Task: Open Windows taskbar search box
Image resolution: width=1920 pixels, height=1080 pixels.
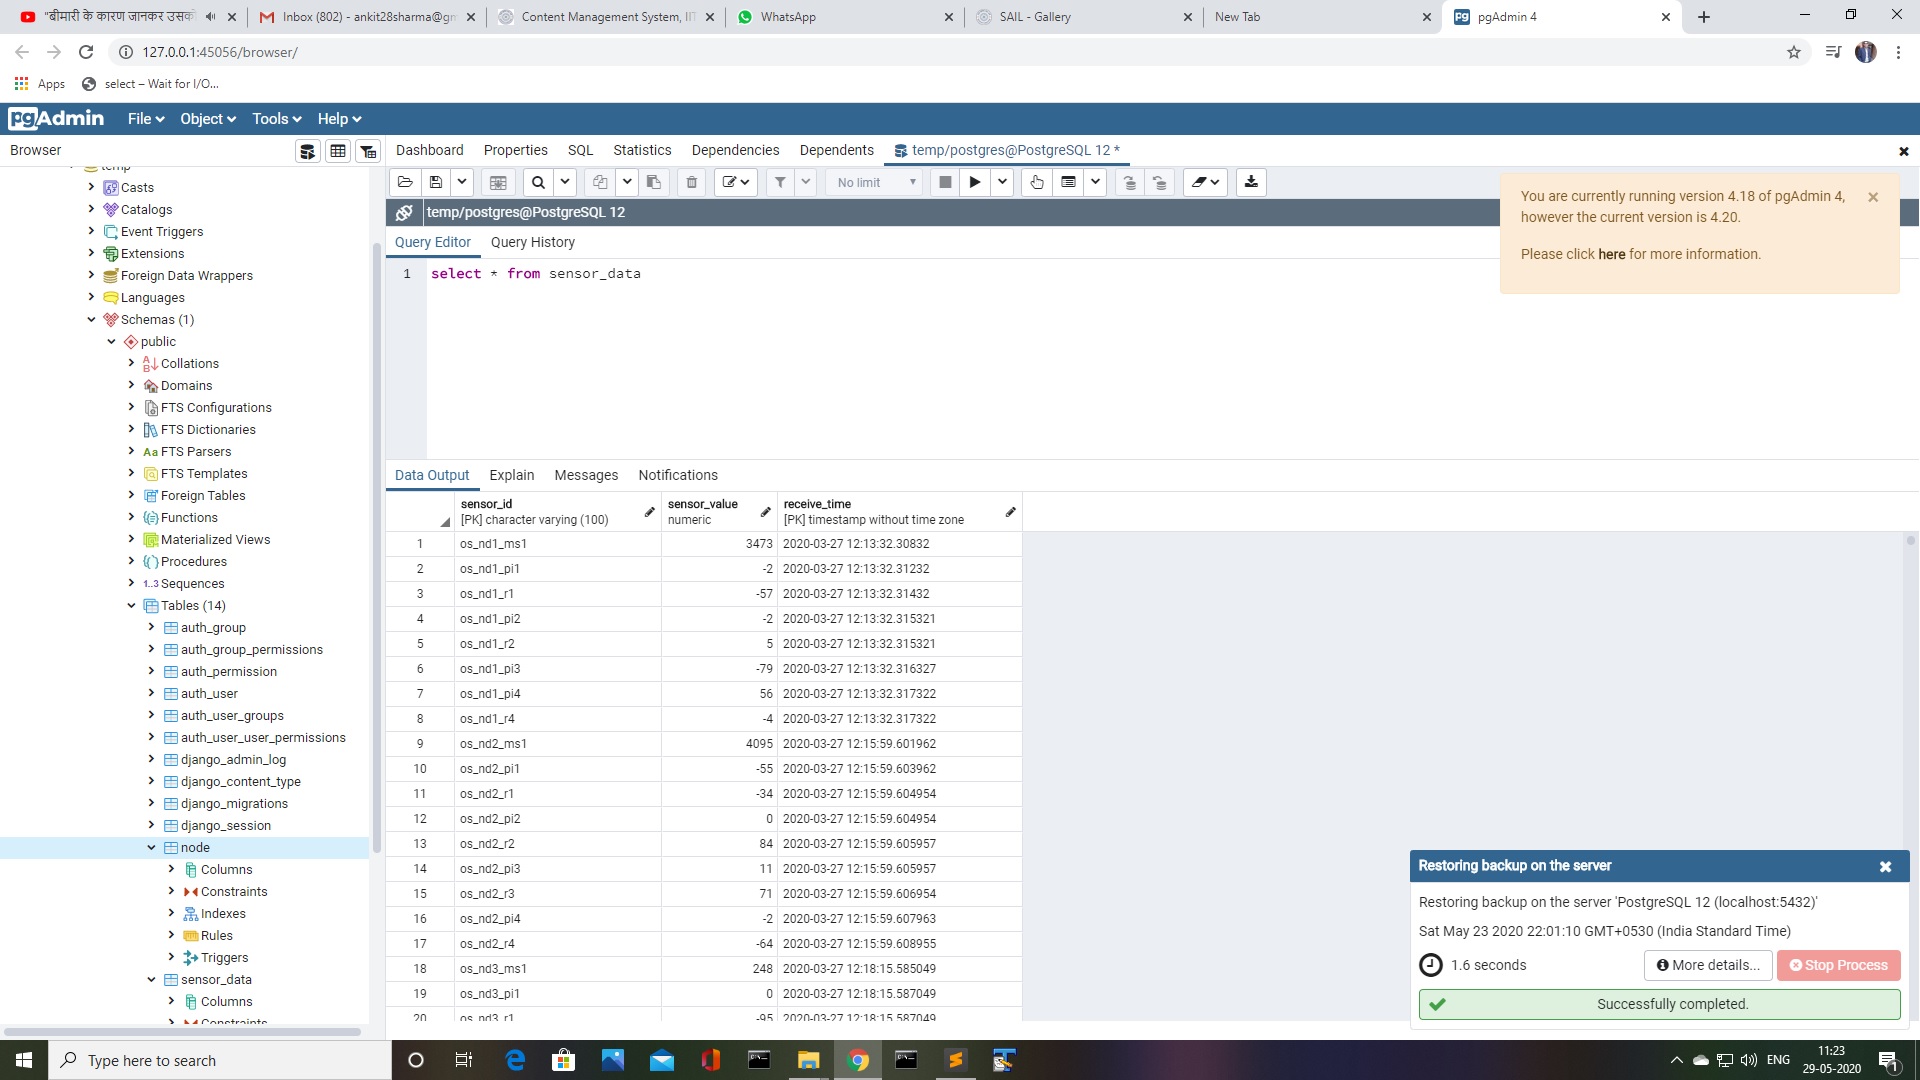Action: (220, 1060)
